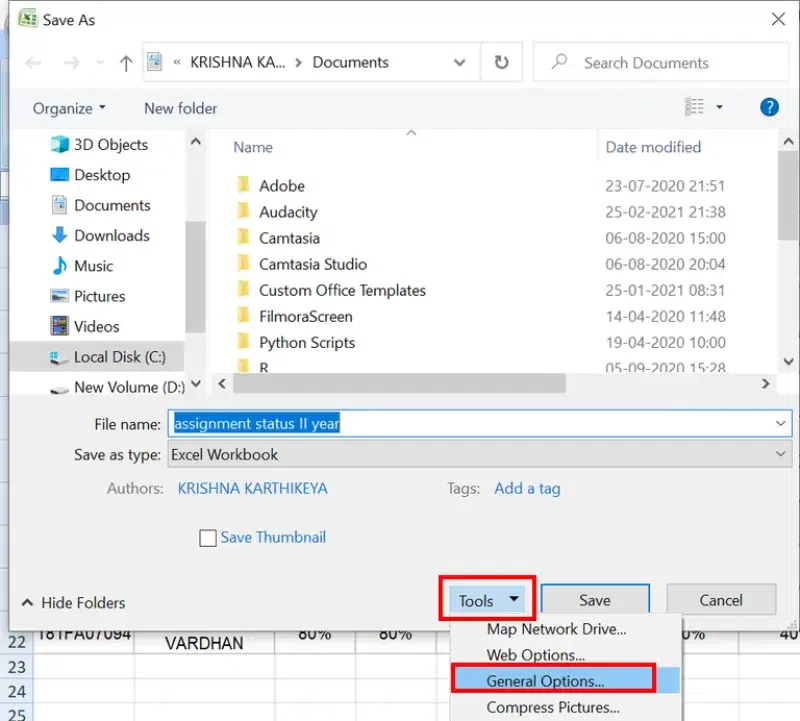Change view layout icon
This screenshot has width=800, height=721.
click(x=694, y=107)
